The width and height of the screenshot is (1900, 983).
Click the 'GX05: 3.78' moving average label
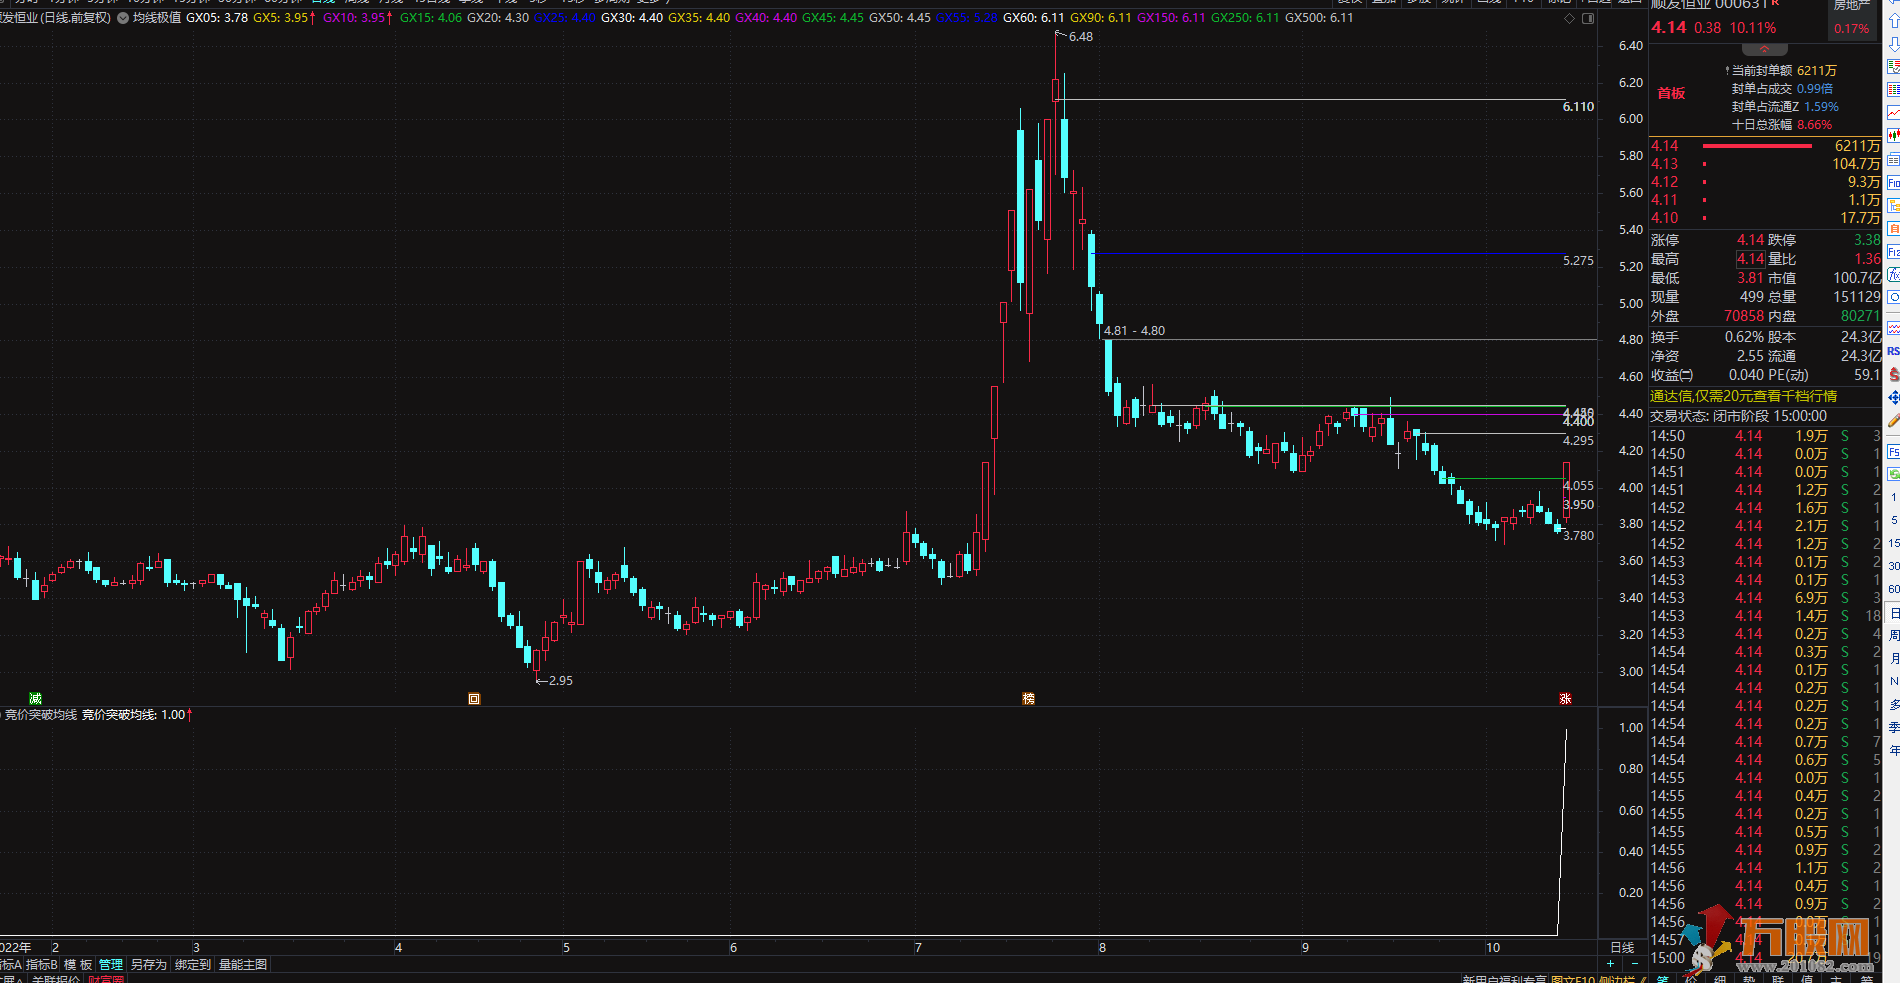tap(217, 18)
